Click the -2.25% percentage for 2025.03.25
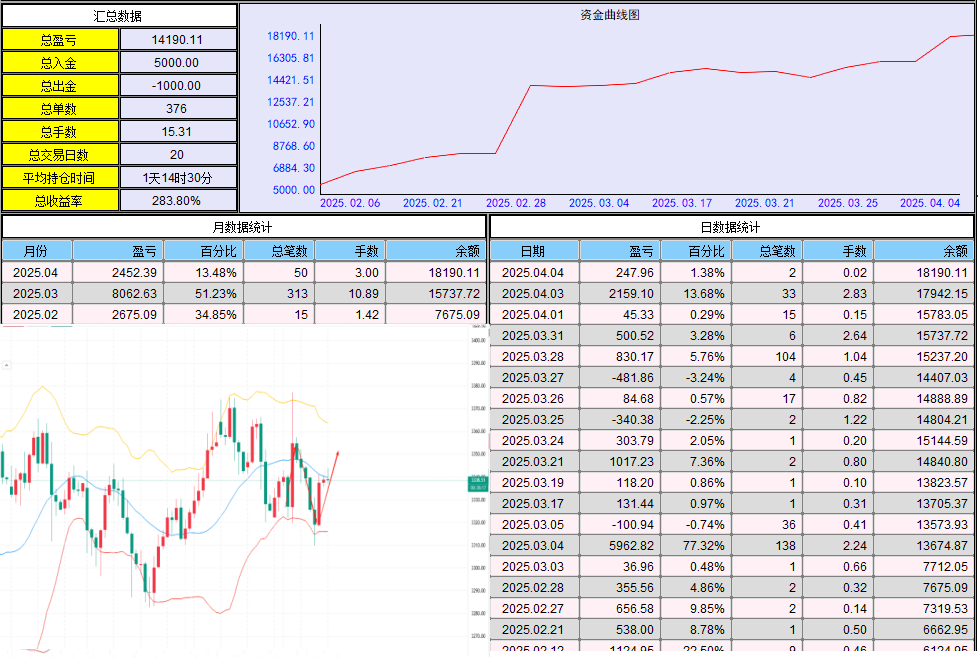Viewport: 978px width, 657px height. point(705,420)
